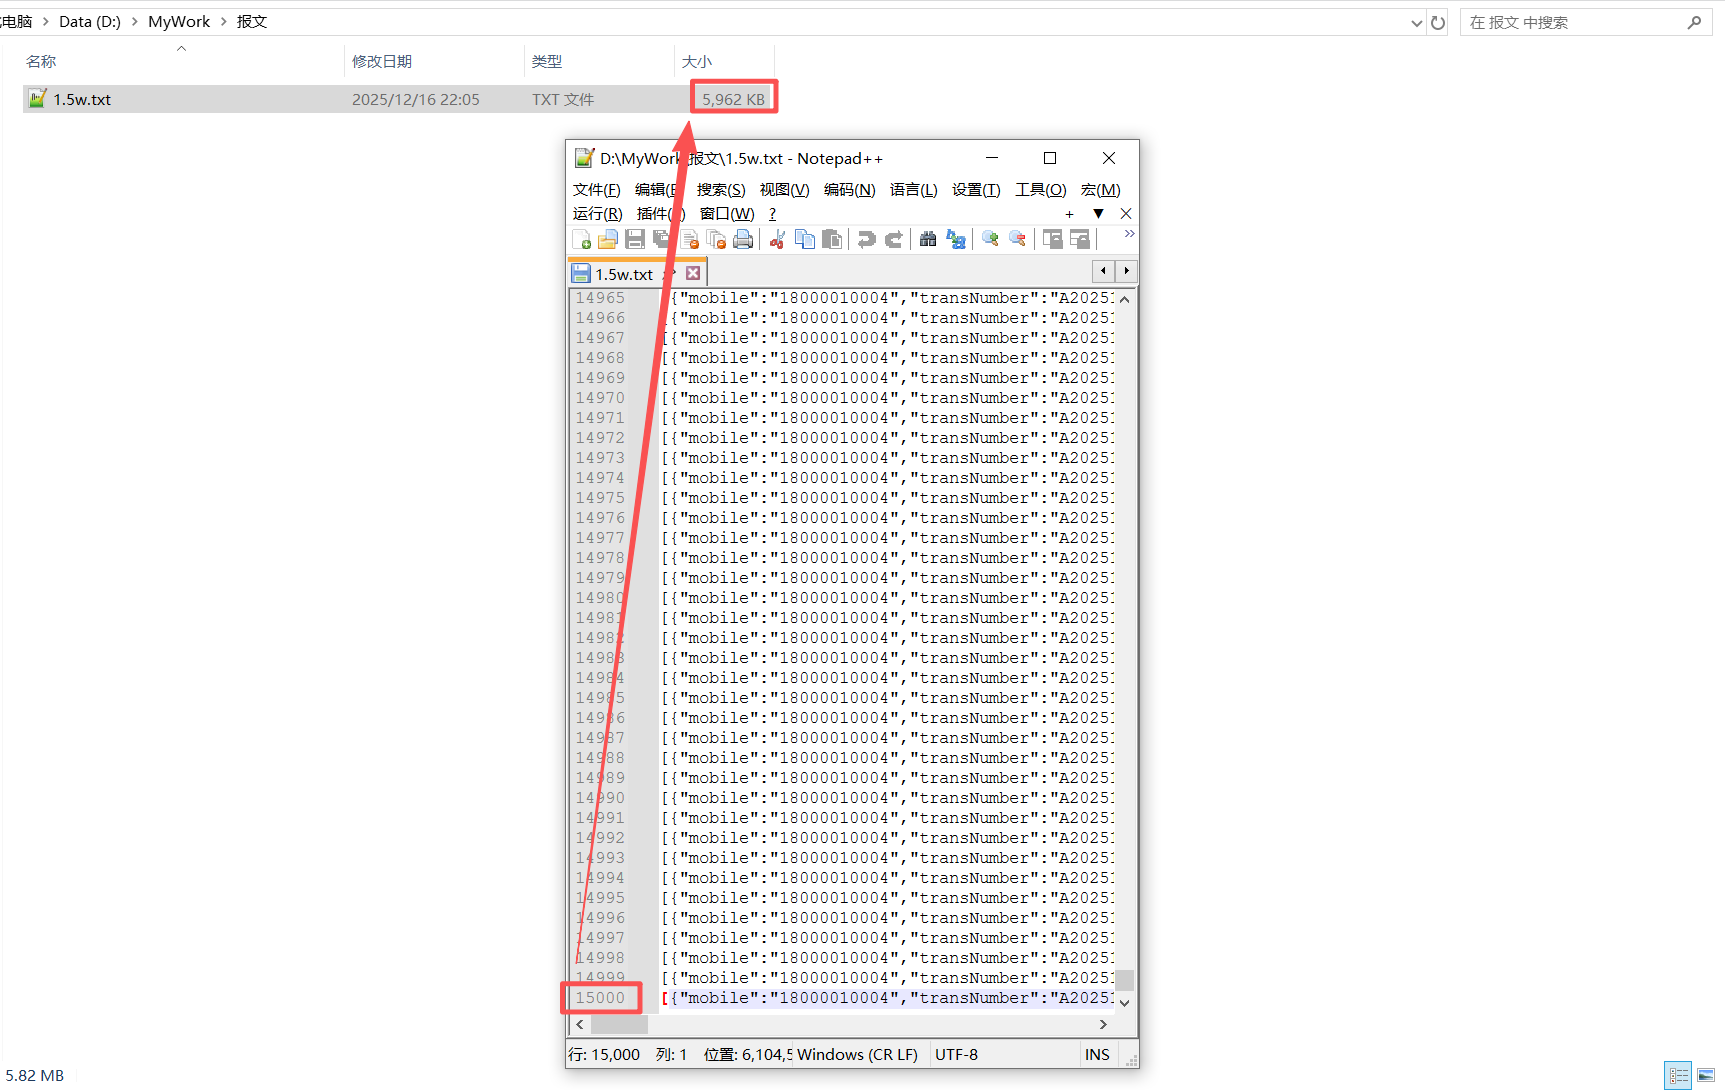The image size is (1725, 1090).
Task: Click the Print icon in Notepad++ toolbar
Action: [x=743, y=239]
